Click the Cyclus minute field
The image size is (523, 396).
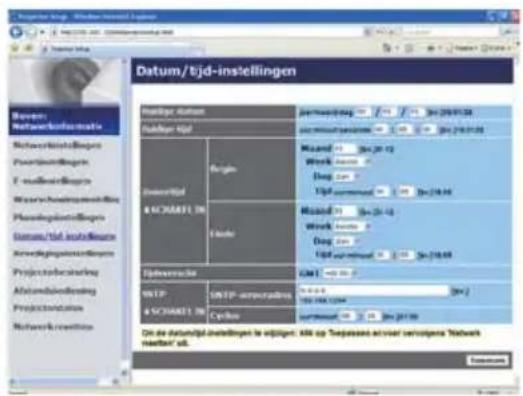pyautogui.click(x=372, y=316)
